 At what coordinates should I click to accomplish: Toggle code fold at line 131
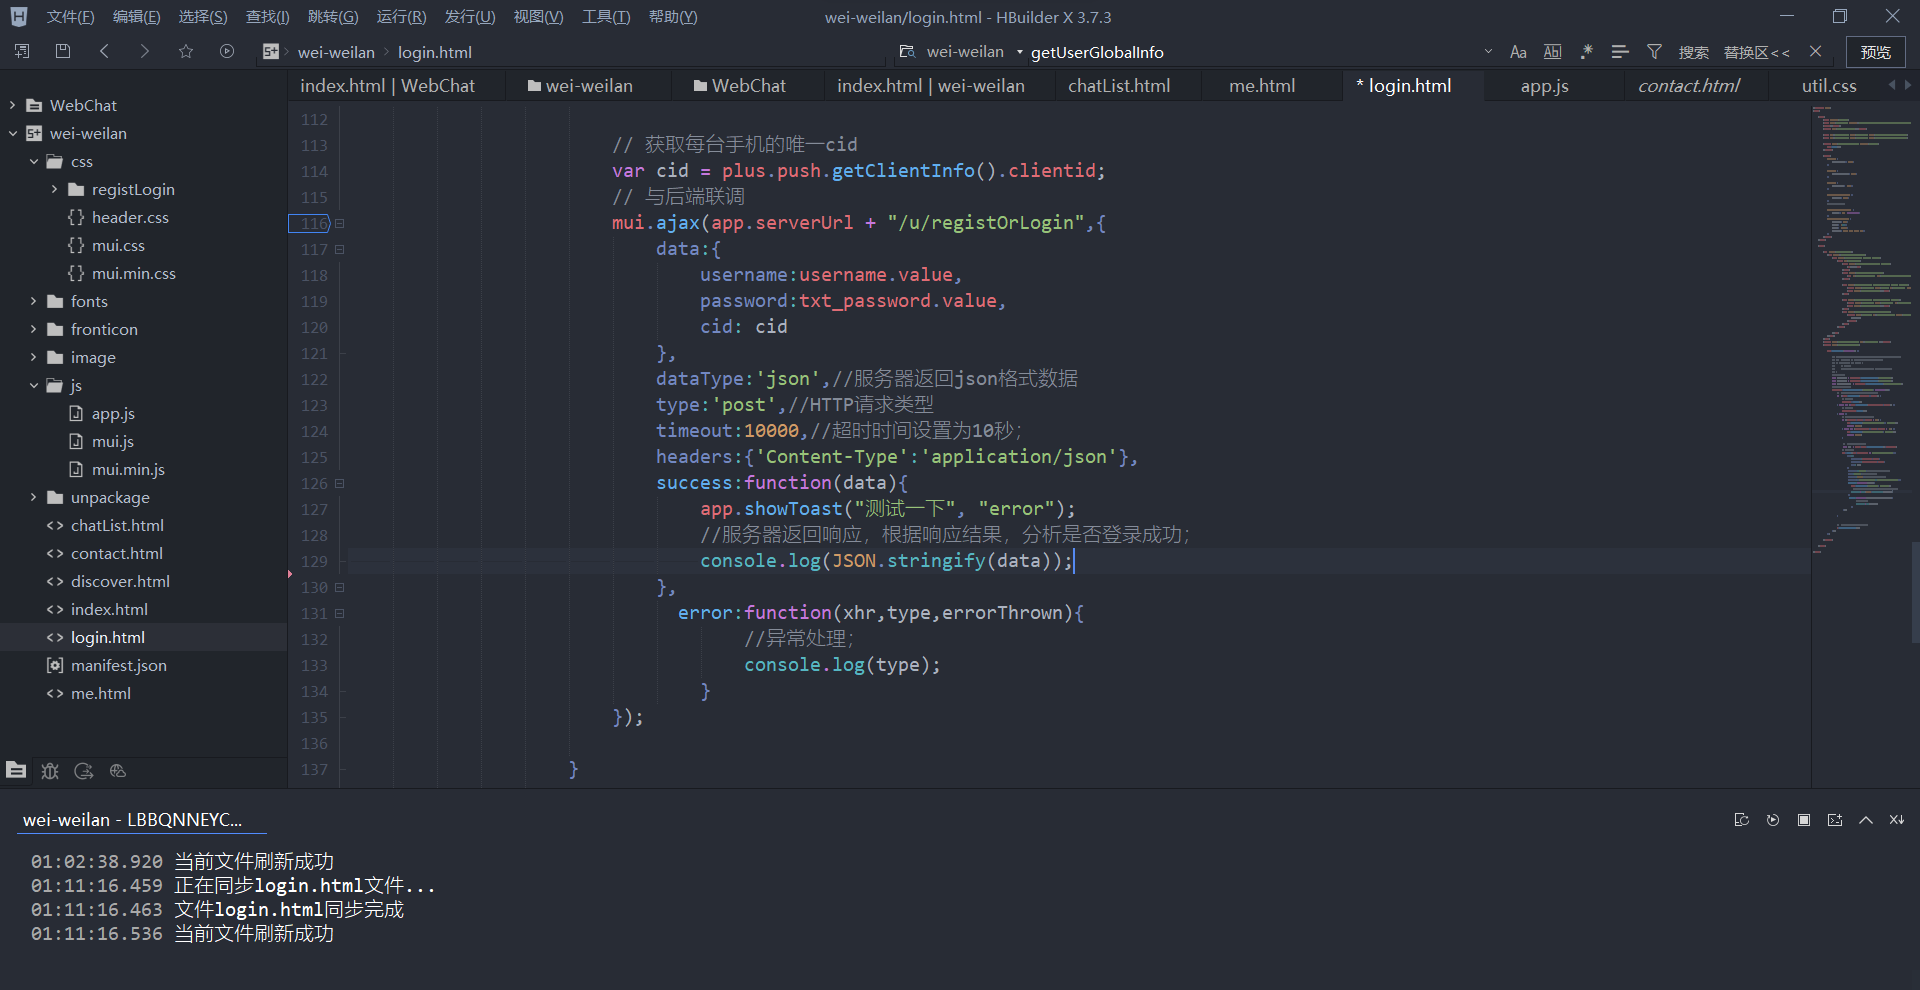point(340,613)
